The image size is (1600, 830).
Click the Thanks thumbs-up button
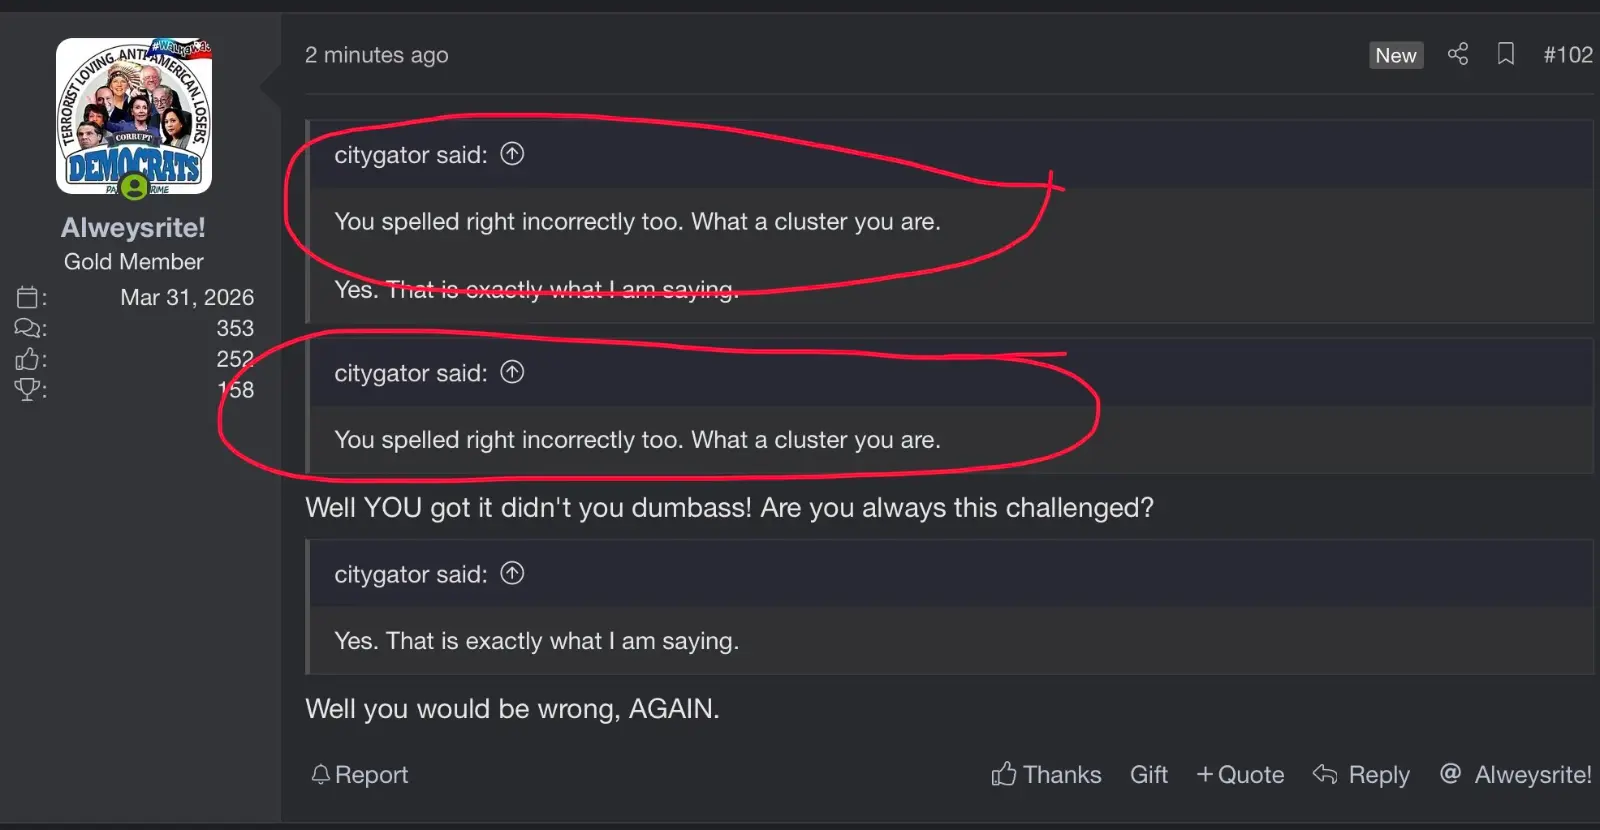click(x=1046, y=774)
